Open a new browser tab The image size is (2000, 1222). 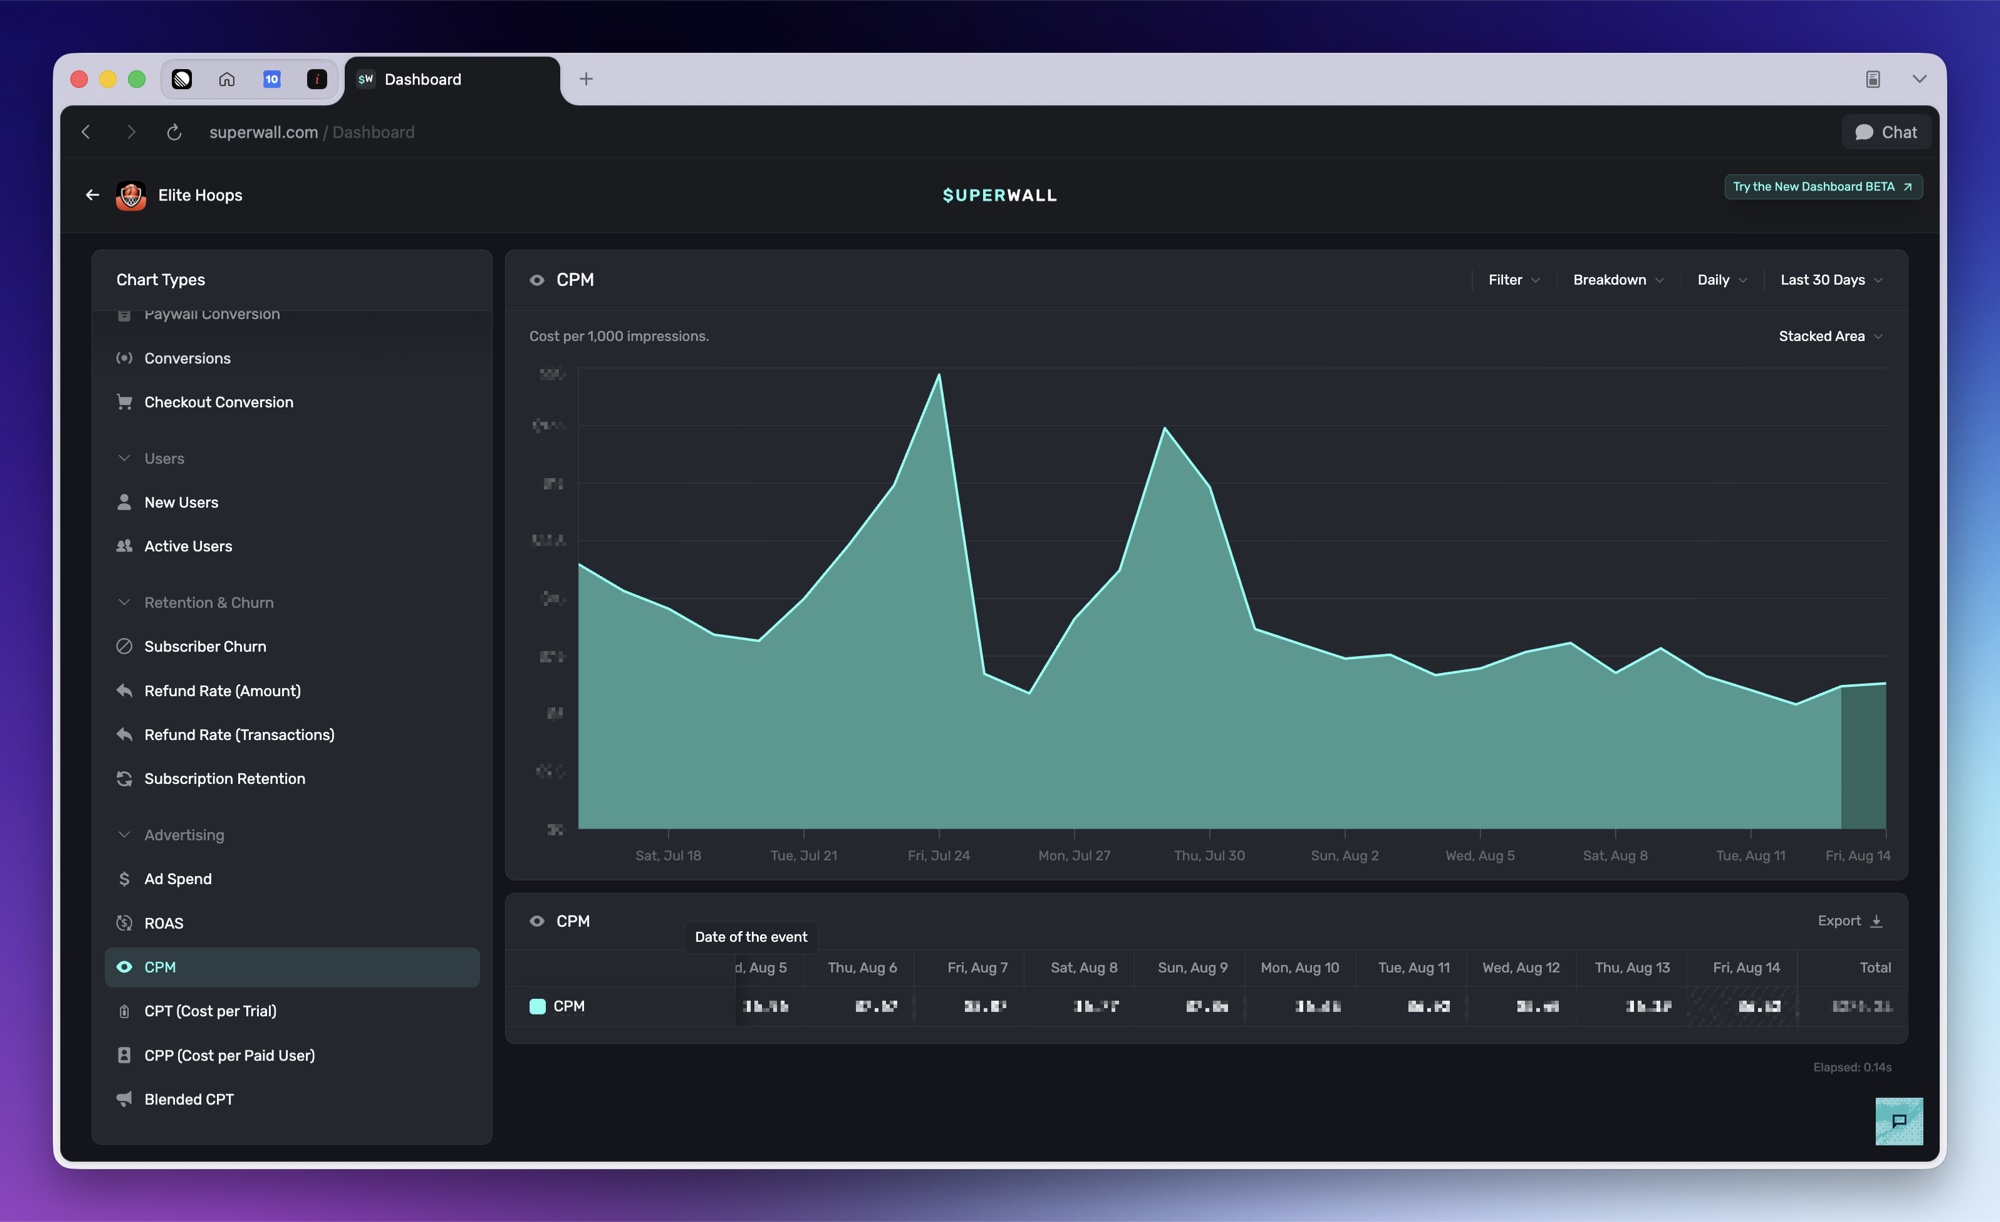click(586, 79)
